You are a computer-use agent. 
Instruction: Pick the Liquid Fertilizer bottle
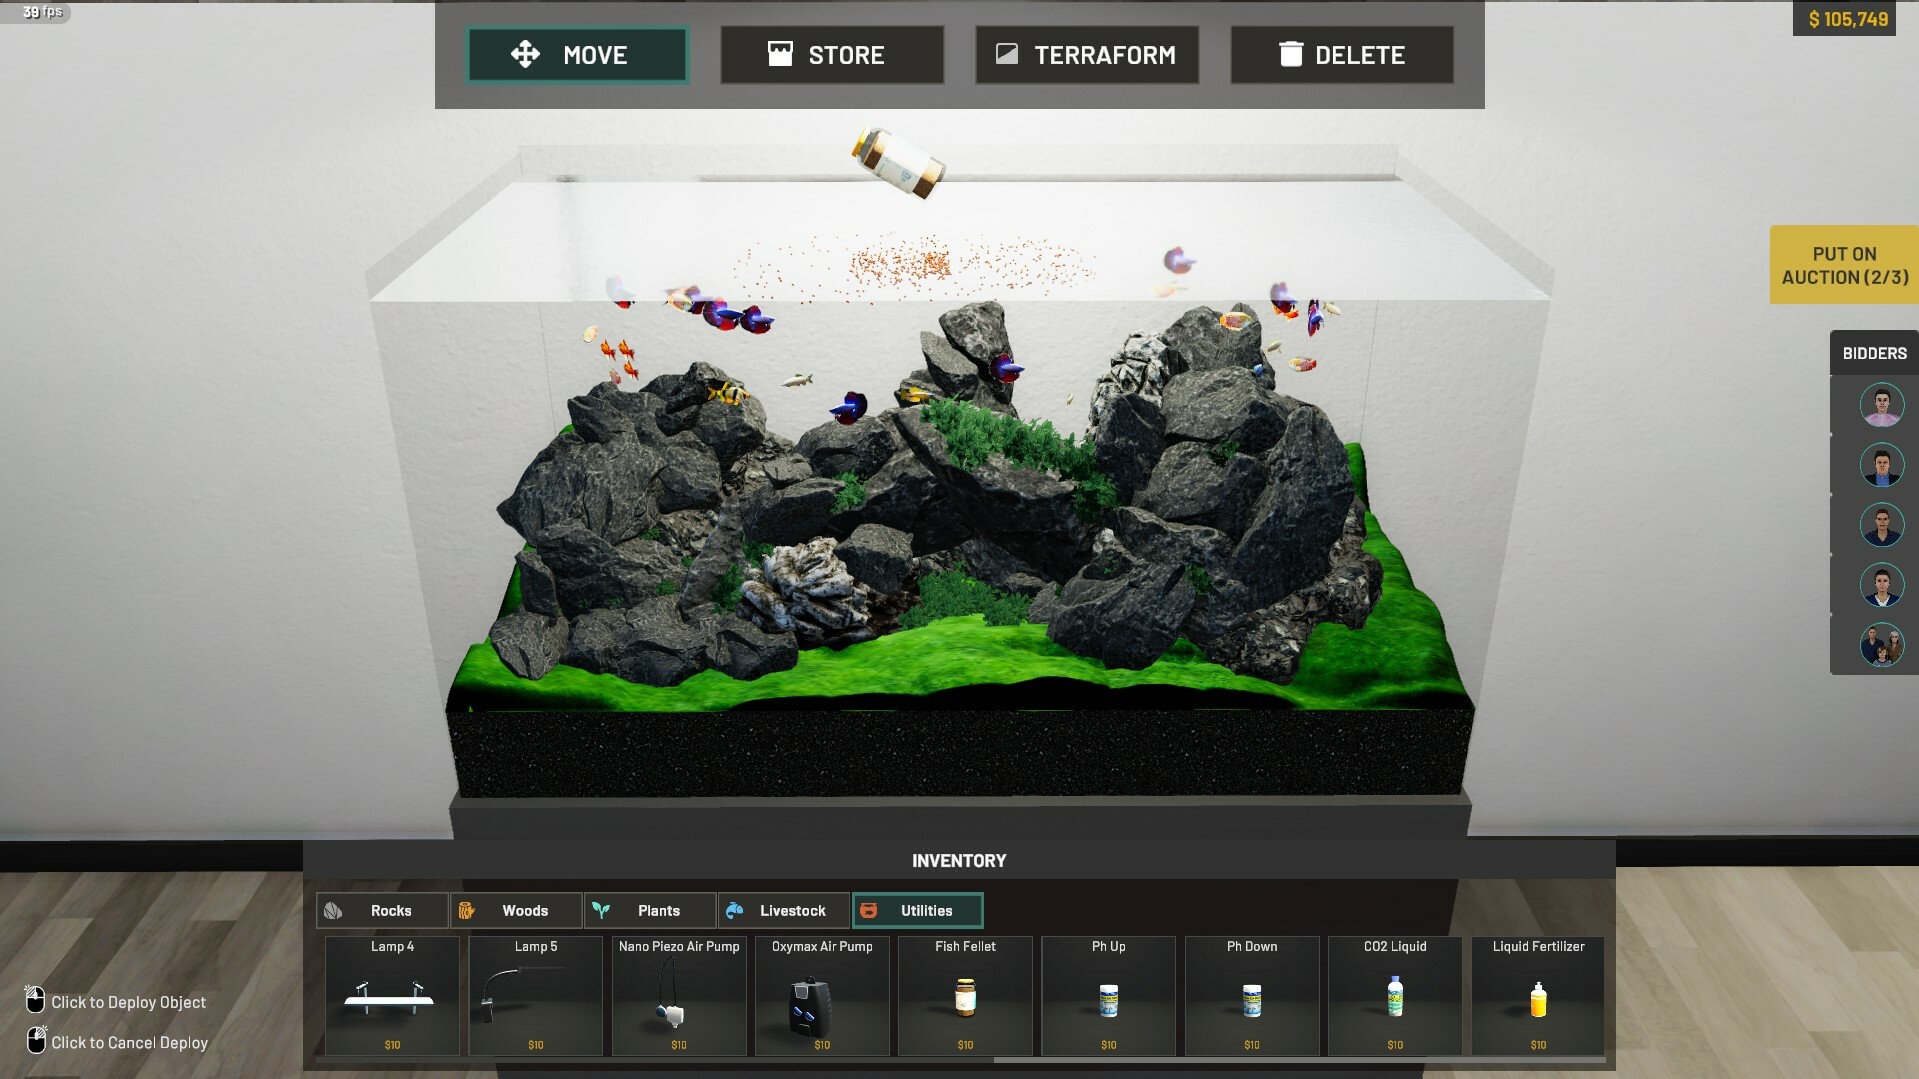click(x=1538, y=995)
